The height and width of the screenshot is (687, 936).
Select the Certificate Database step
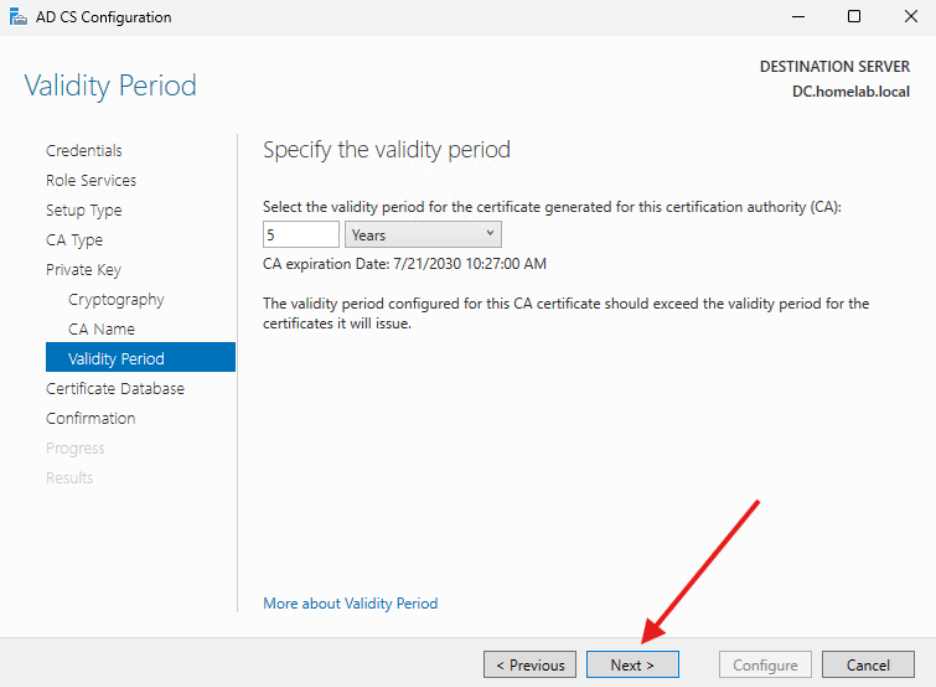coord(115,388)
